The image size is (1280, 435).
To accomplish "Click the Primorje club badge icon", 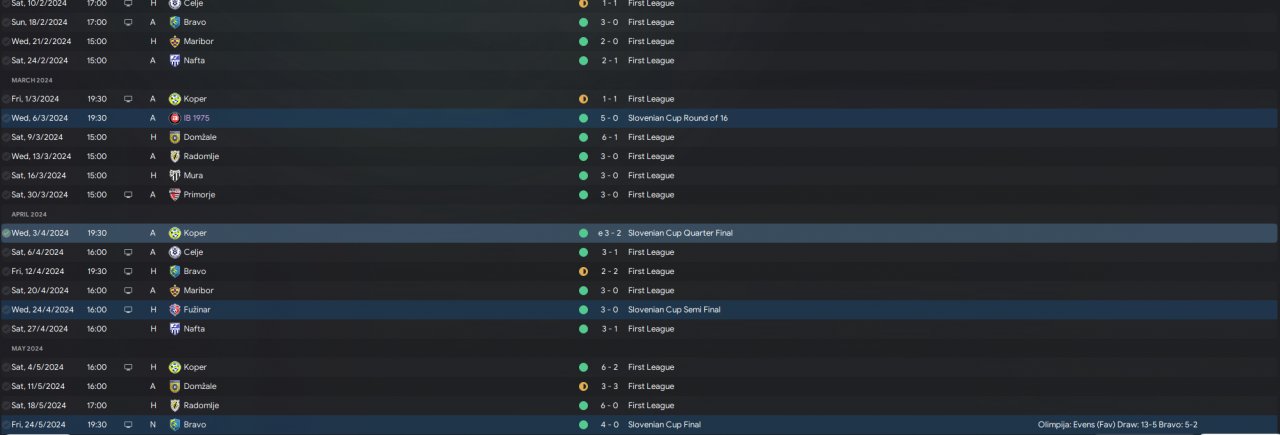I will (175, 194).
